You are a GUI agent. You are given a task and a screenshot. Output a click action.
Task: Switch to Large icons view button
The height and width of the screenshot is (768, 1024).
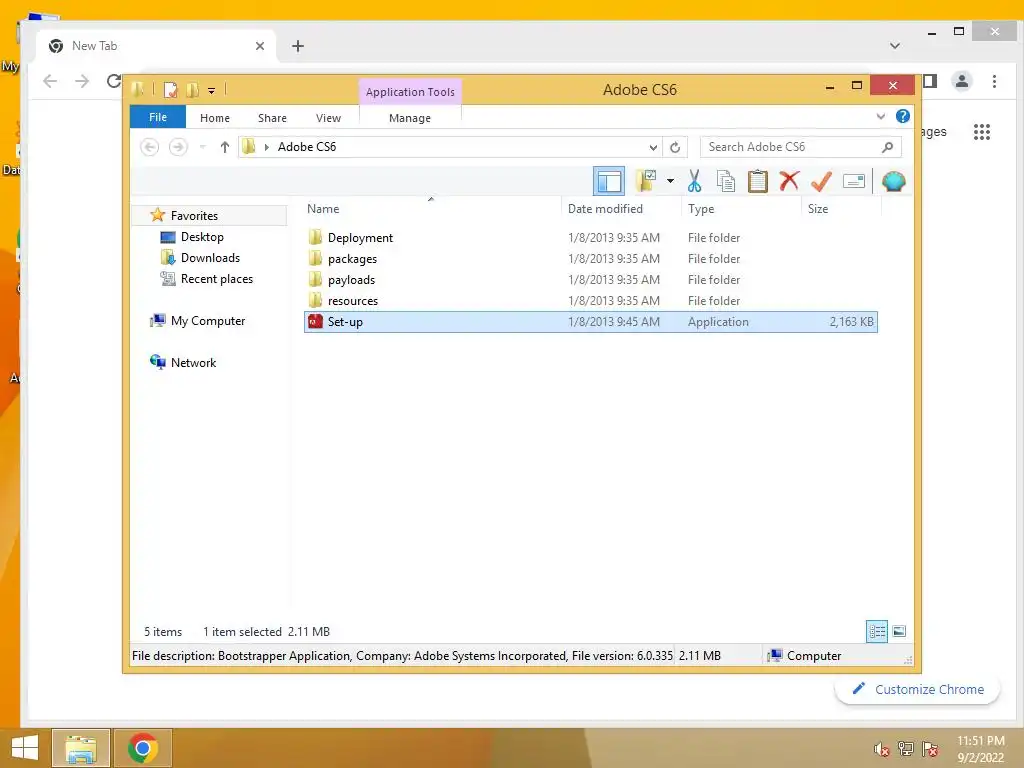899,631
